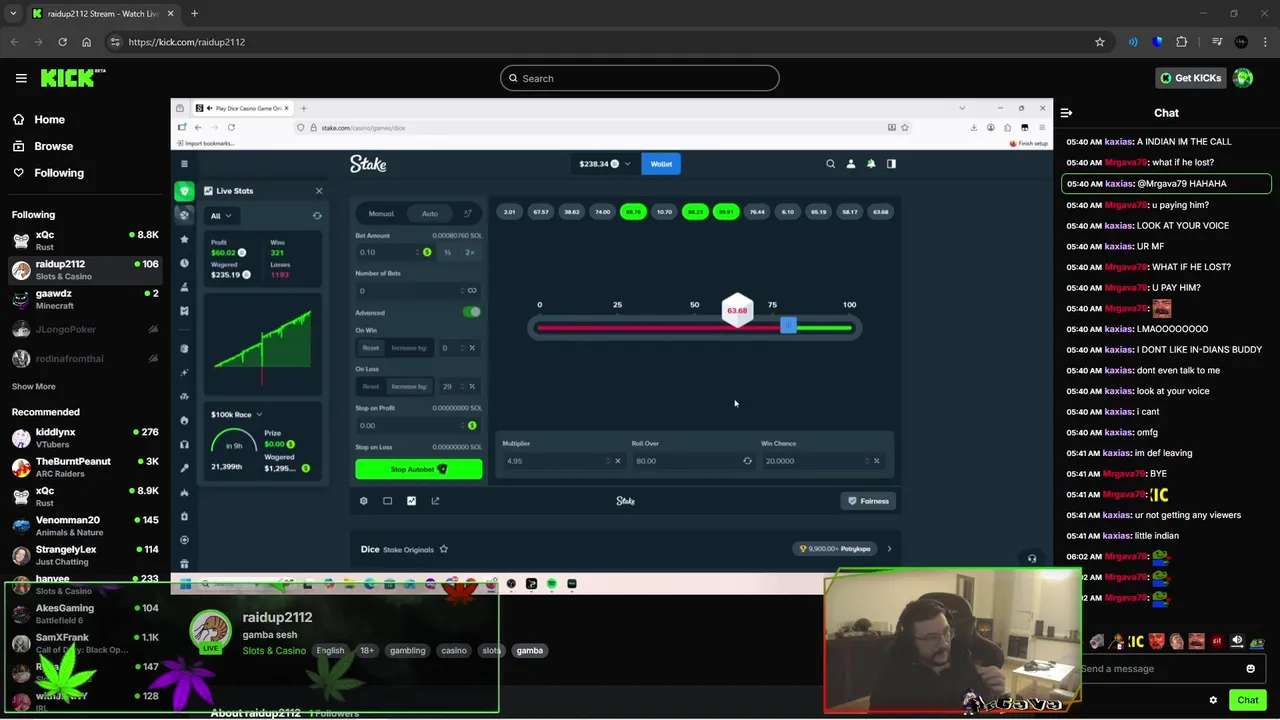The width and height of the screenshot is (1280, 720).
Task: Open the chat emoji picker
Action: pyautogui.click(x=1250, y=669)
